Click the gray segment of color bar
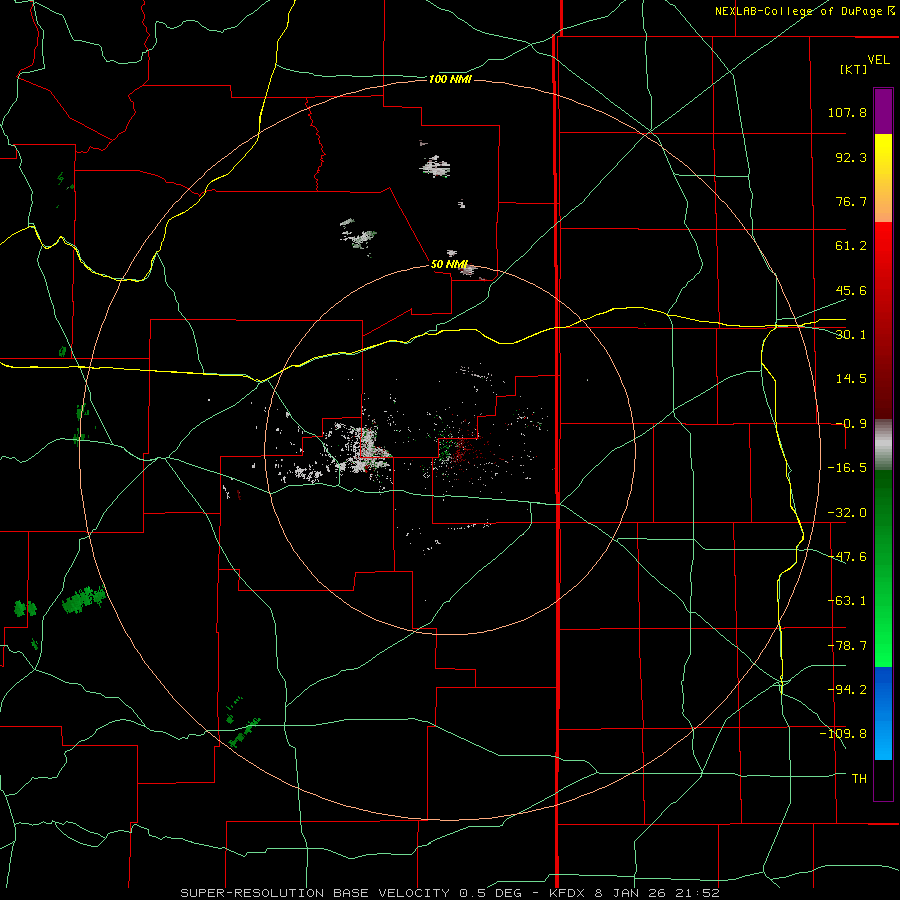The width and height of the screenshot is (900, 900). (x=883, y=445)
